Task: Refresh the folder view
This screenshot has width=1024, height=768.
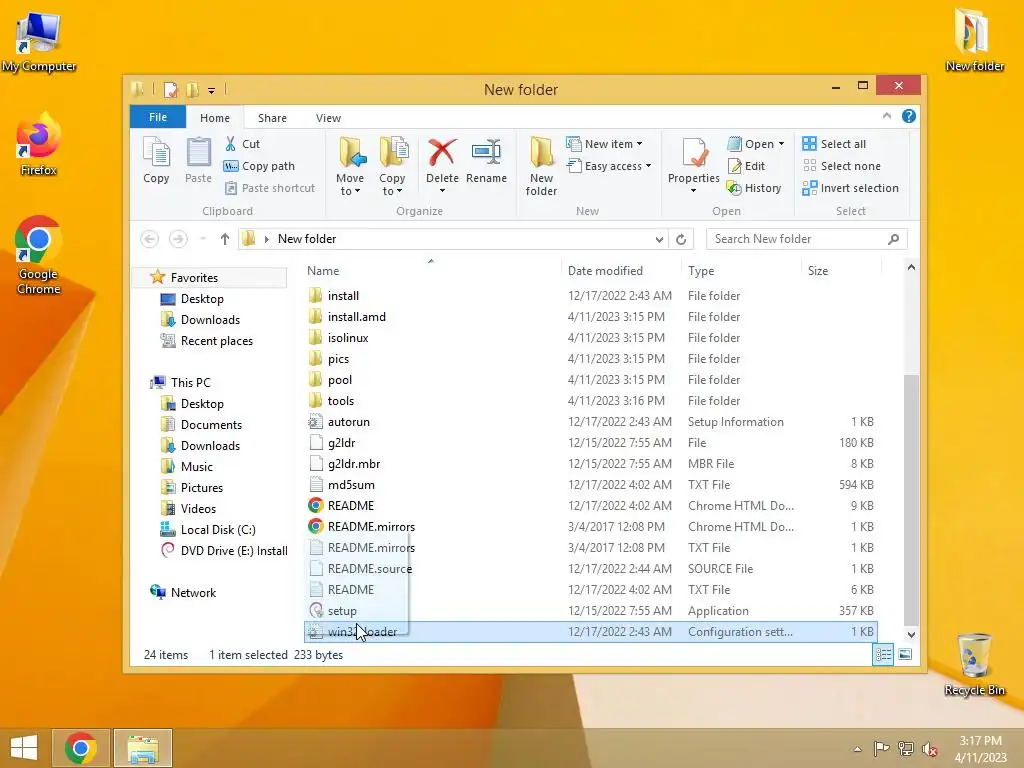Action: [681, 239]
